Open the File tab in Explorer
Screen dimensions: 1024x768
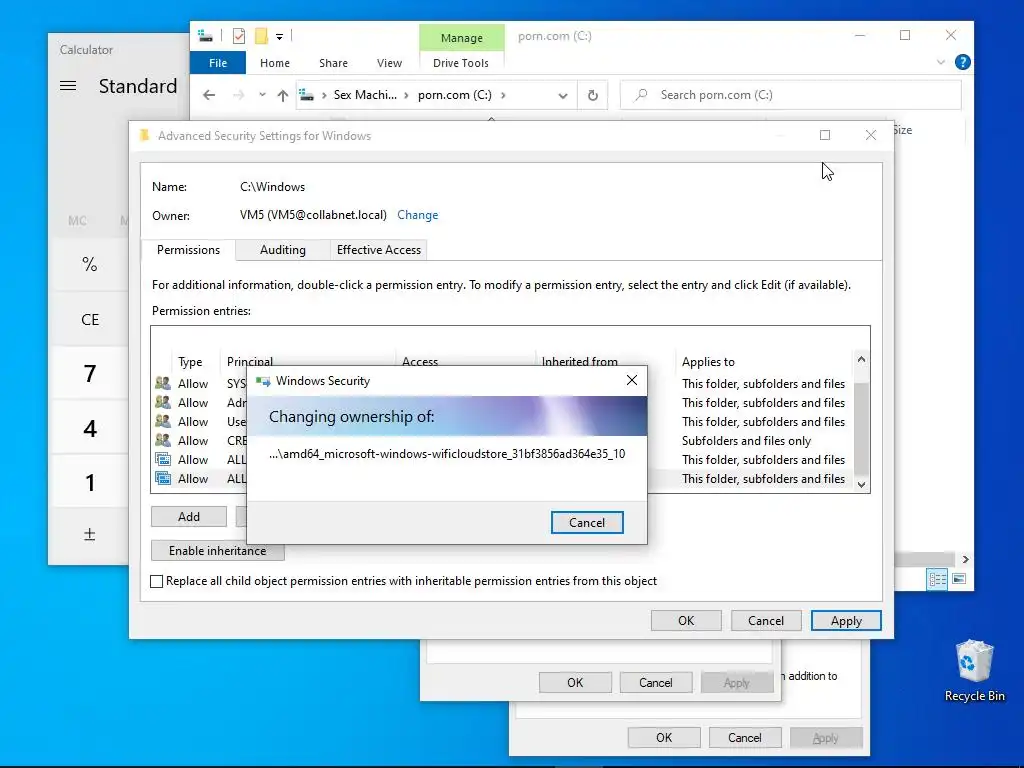coord(218,63)
